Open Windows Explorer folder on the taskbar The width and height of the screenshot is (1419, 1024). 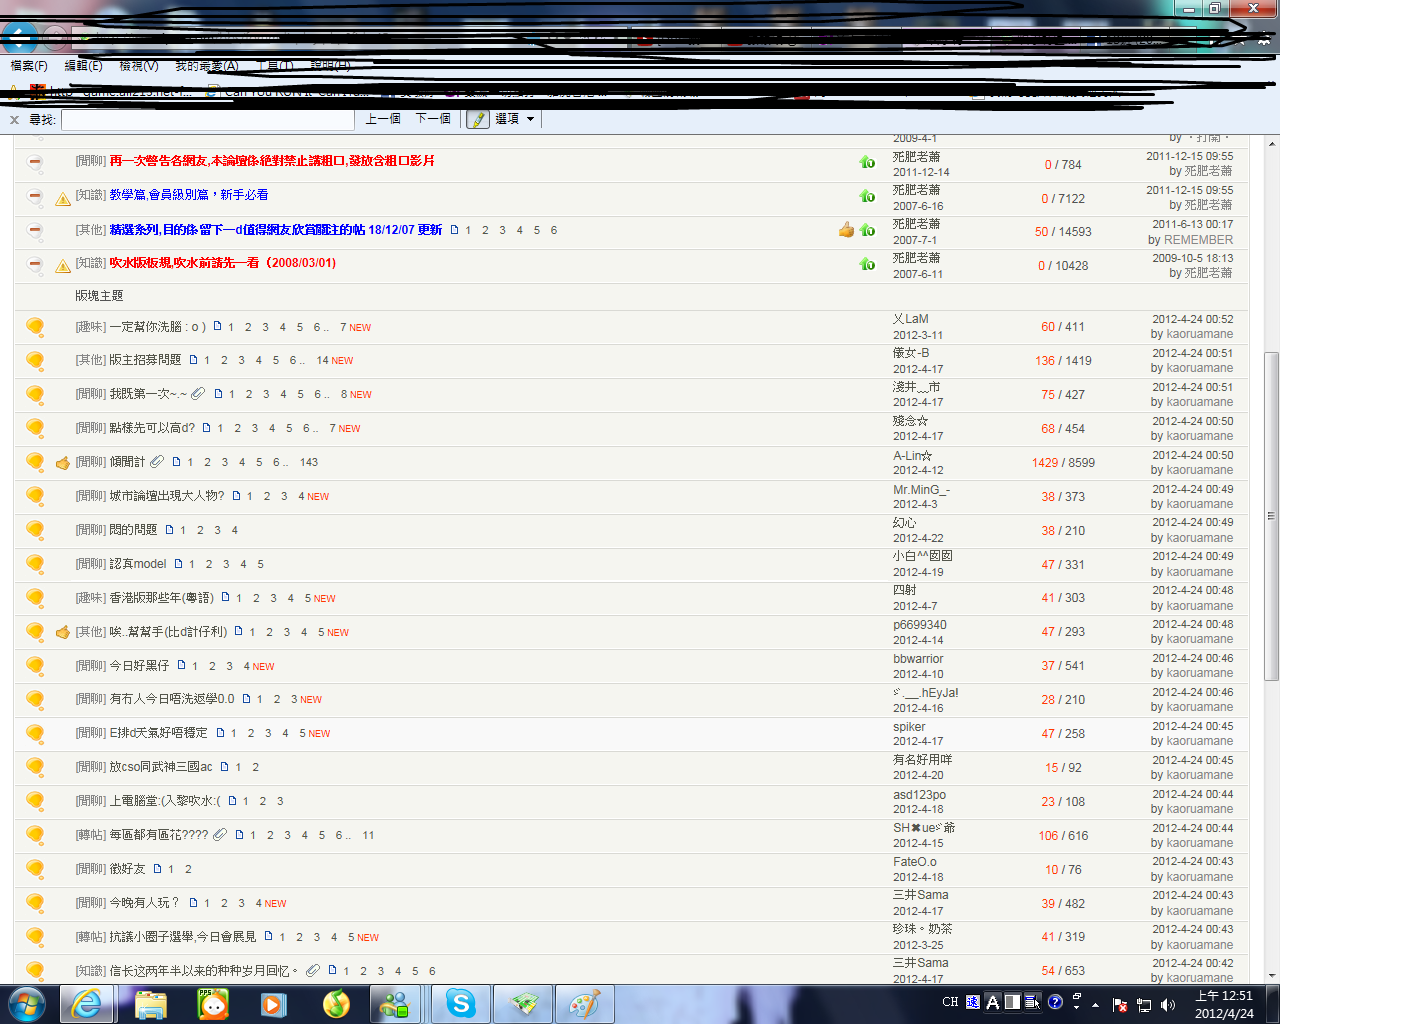click(x=150, y=1003)
